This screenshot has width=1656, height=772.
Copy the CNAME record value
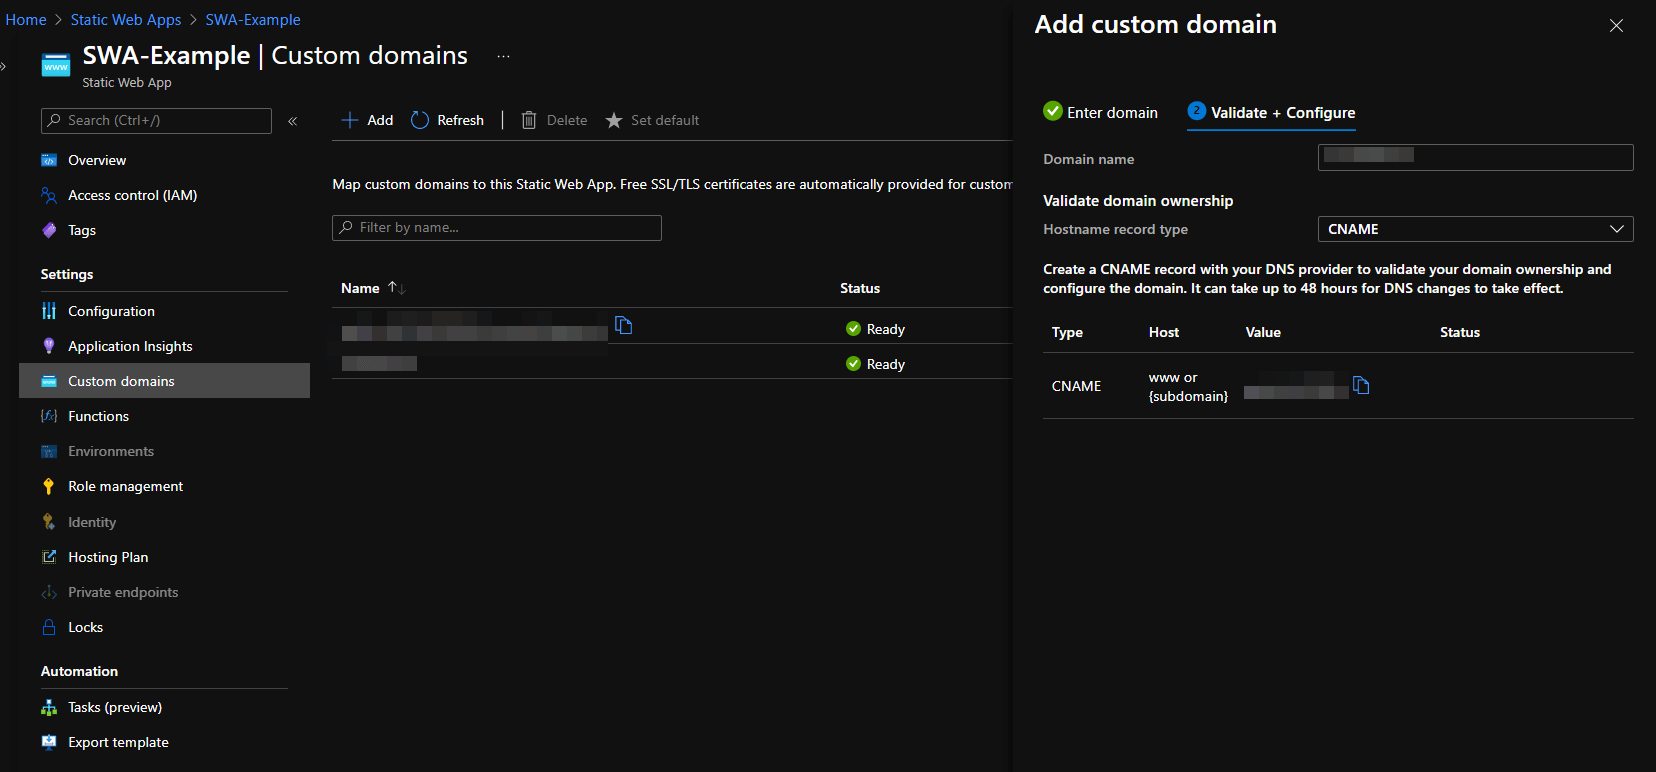pyautogui.click(x=1361, y=386)
